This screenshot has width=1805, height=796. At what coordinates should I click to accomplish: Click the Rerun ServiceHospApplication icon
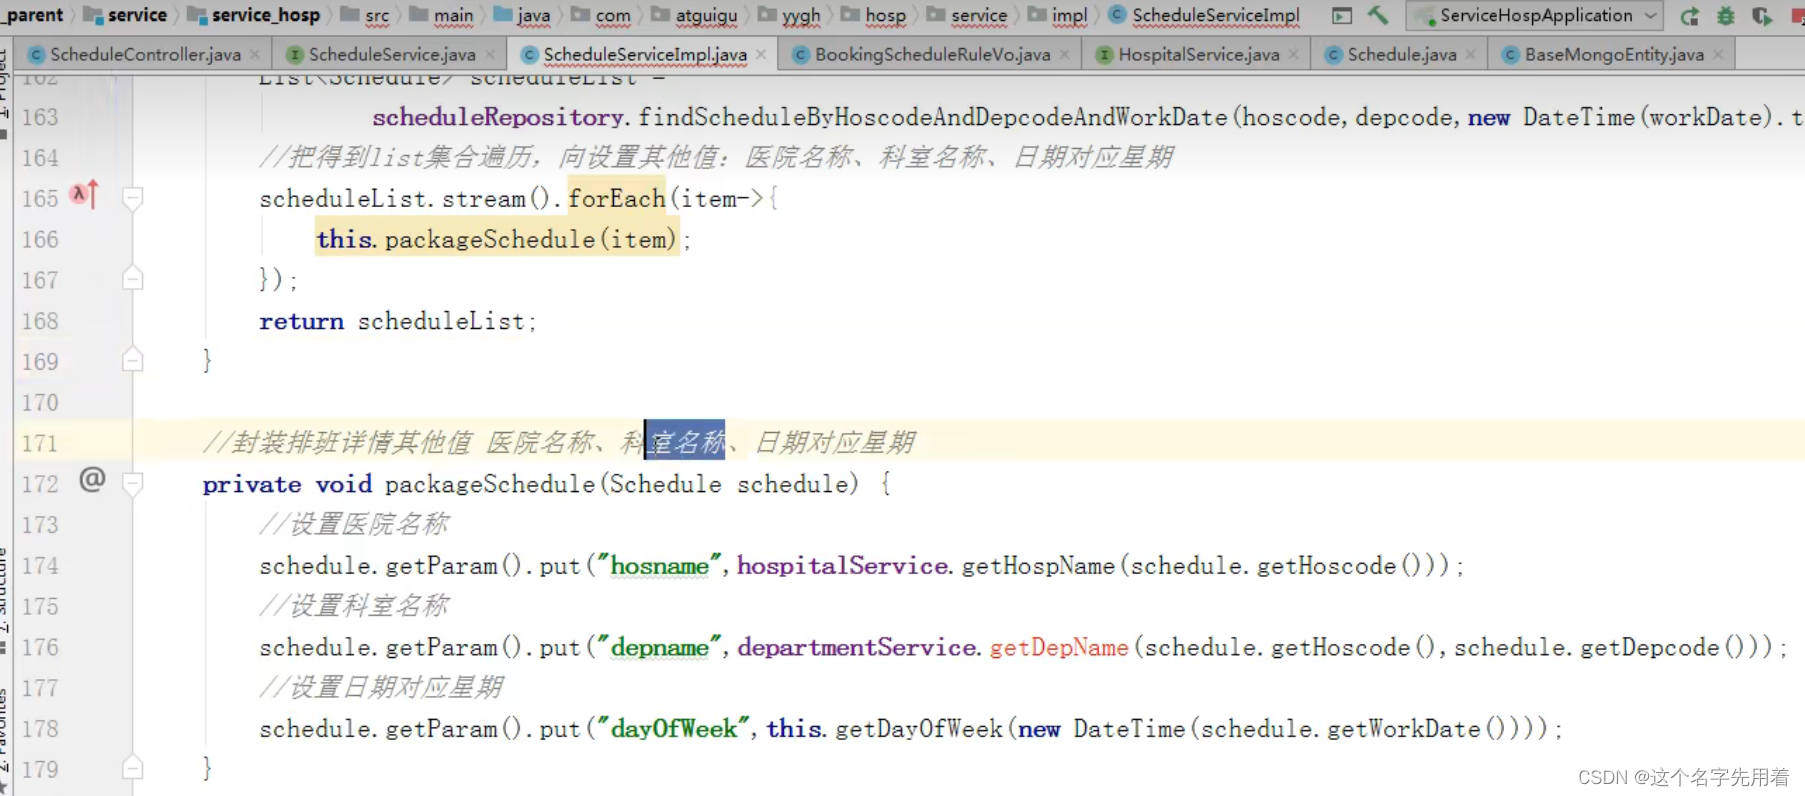1689,16
